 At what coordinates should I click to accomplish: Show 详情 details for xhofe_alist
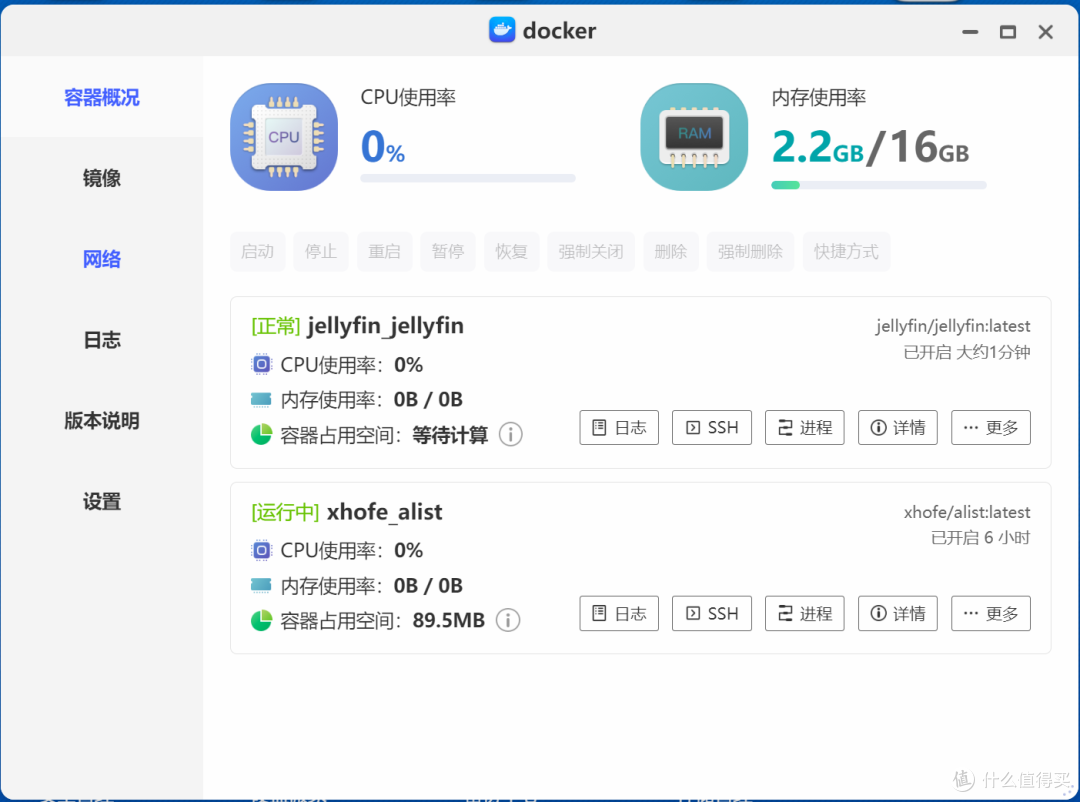click(897, 613)
